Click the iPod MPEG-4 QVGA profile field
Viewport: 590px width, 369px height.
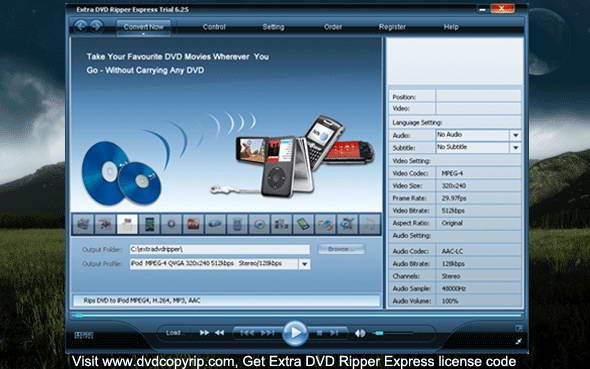tap(214, 264)
